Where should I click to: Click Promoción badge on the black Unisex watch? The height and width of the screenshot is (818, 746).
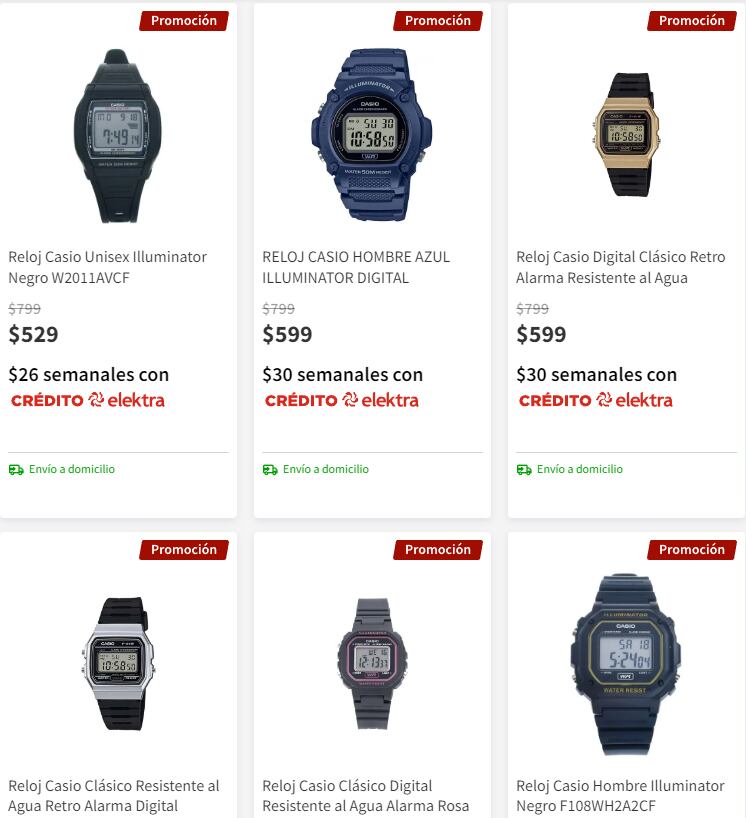[184, 21]
